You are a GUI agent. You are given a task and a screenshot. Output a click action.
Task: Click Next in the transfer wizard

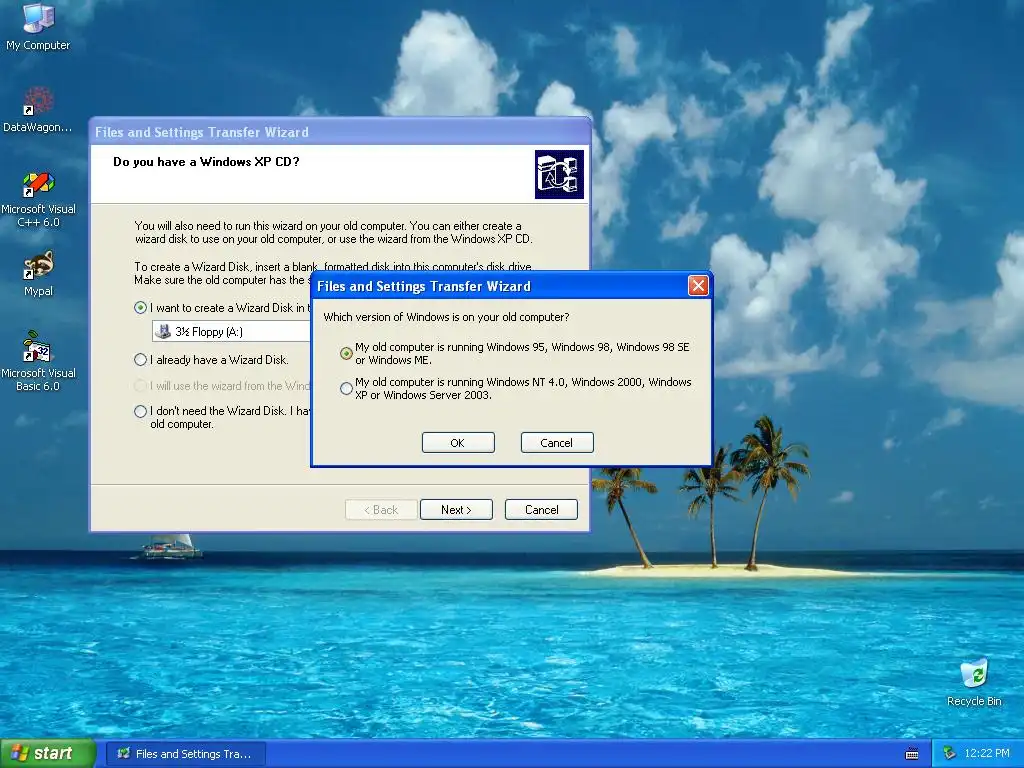tap(456, 510)
